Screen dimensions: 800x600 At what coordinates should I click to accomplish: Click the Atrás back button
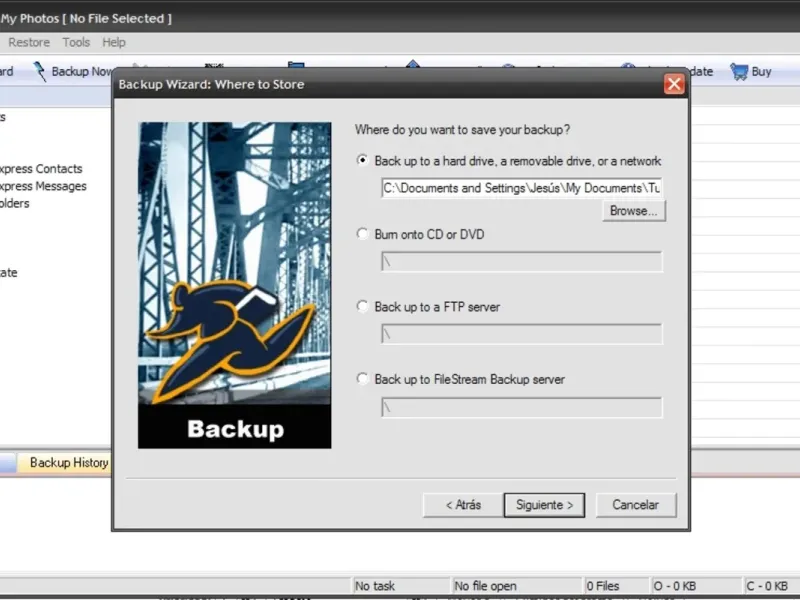(x=463, y=505)
